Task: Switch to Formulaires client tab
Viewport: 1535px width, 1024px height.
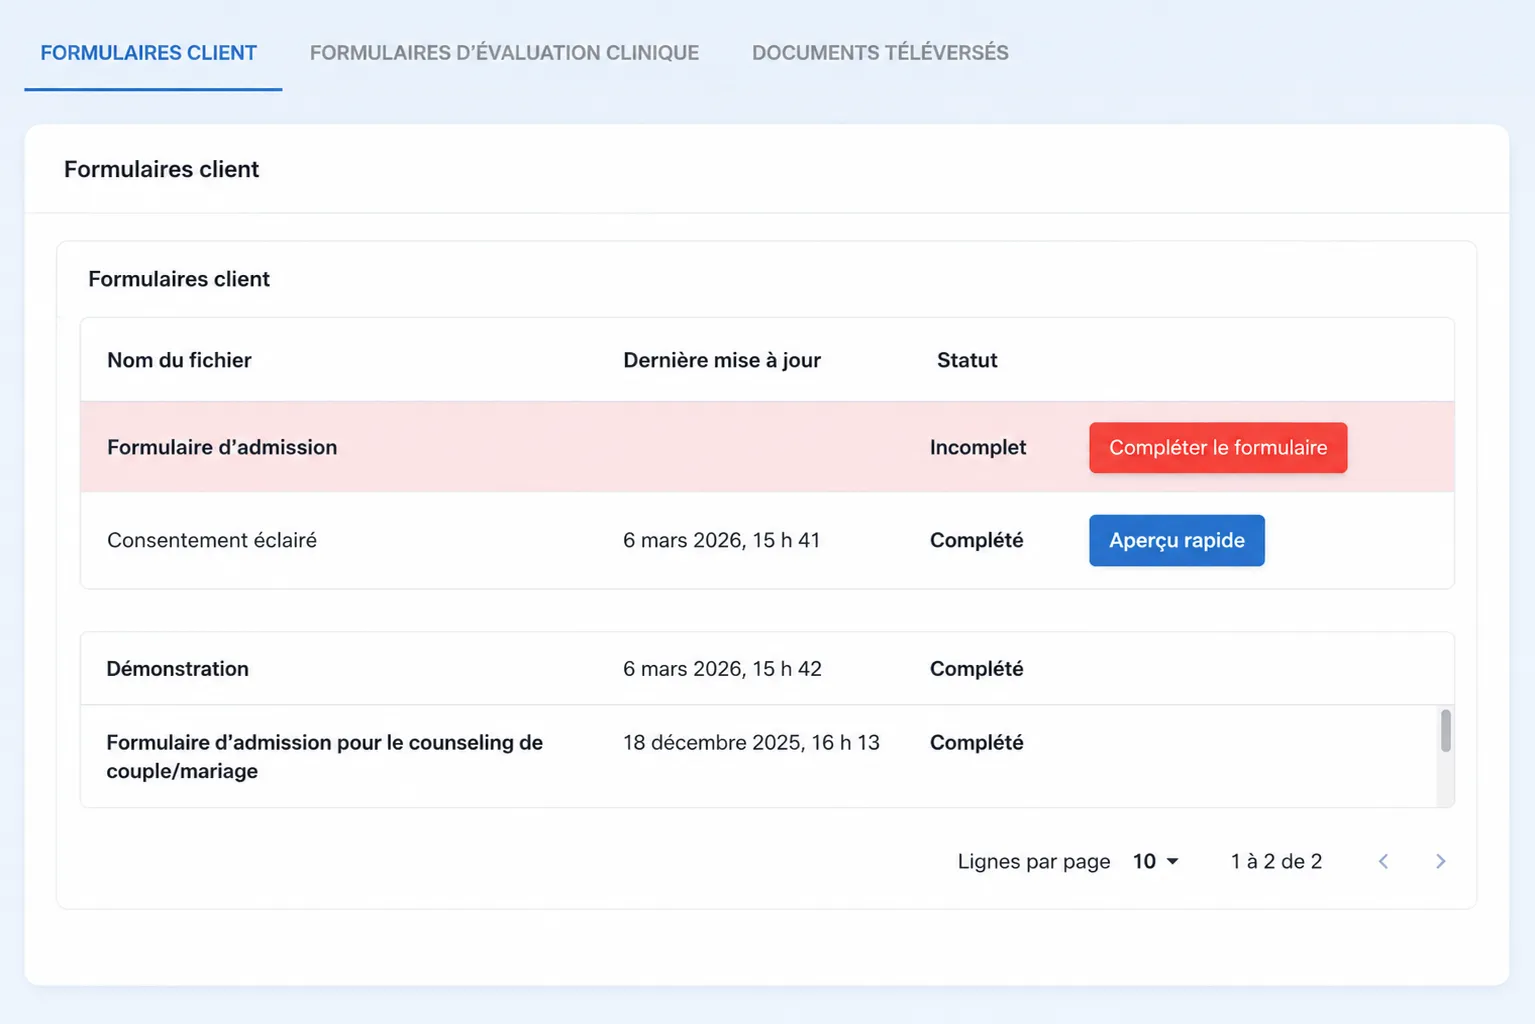Action: (149, 53)
